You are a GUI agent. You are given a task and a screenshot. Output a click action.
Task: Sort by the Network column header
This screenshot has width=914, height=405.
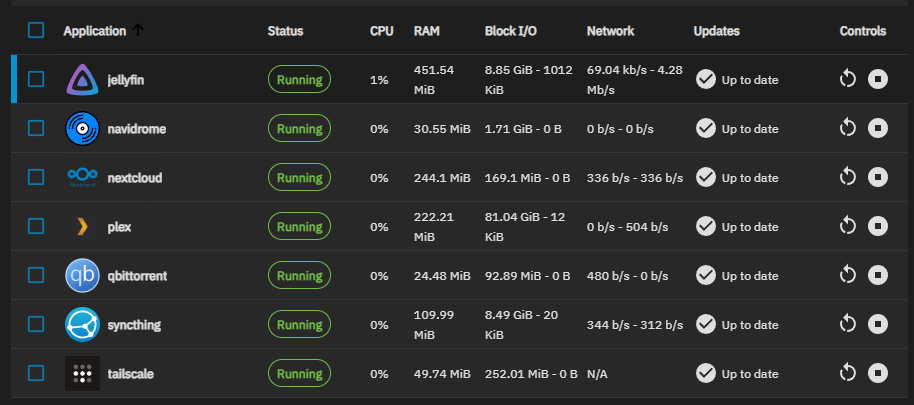(x=610, y=31)
